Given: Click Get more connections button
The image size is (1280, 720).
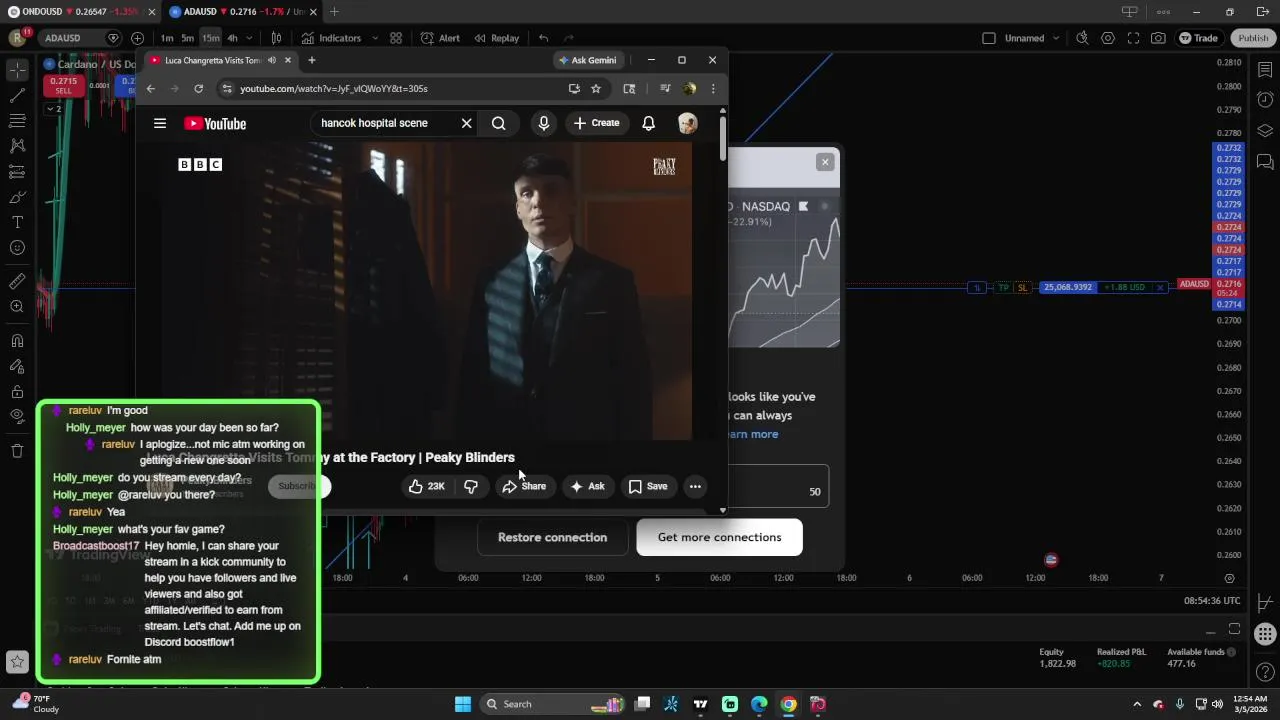Looking at the screenshot, I should [719, 537].
